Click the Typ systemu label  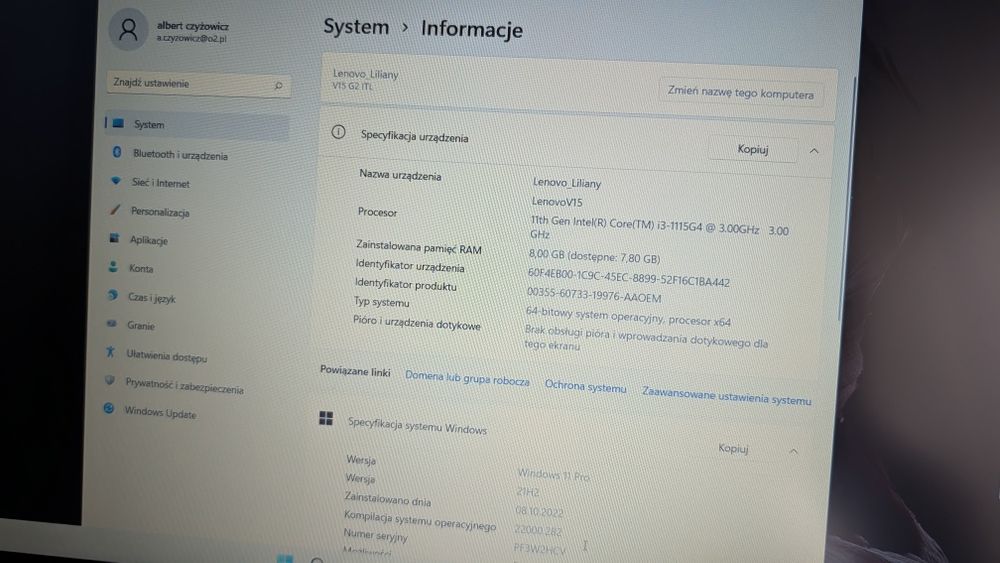point(381,302)
